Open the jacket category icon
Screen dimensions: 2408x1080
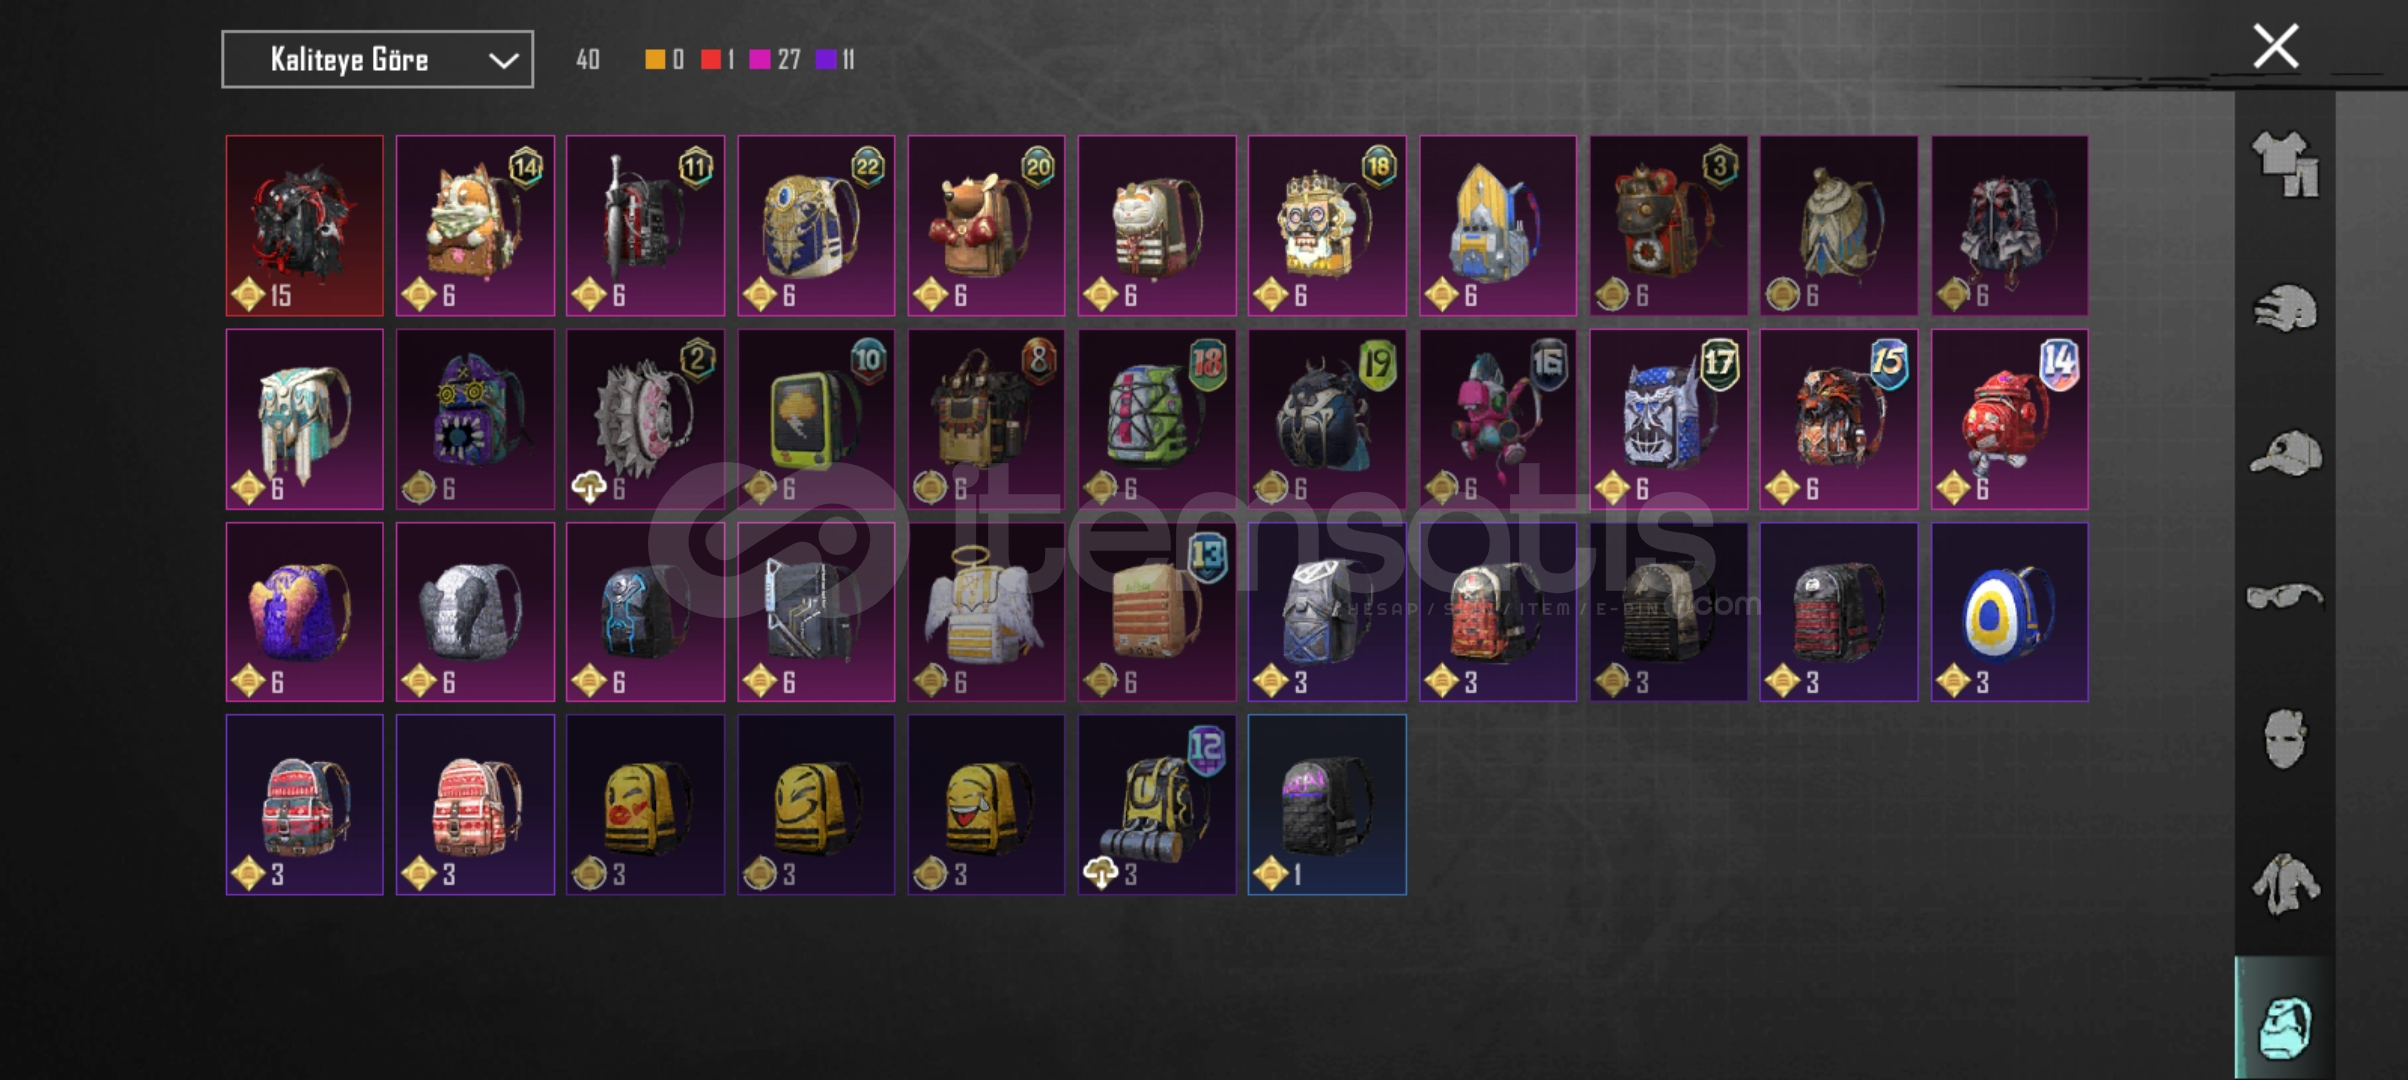tap(2285, 884)
